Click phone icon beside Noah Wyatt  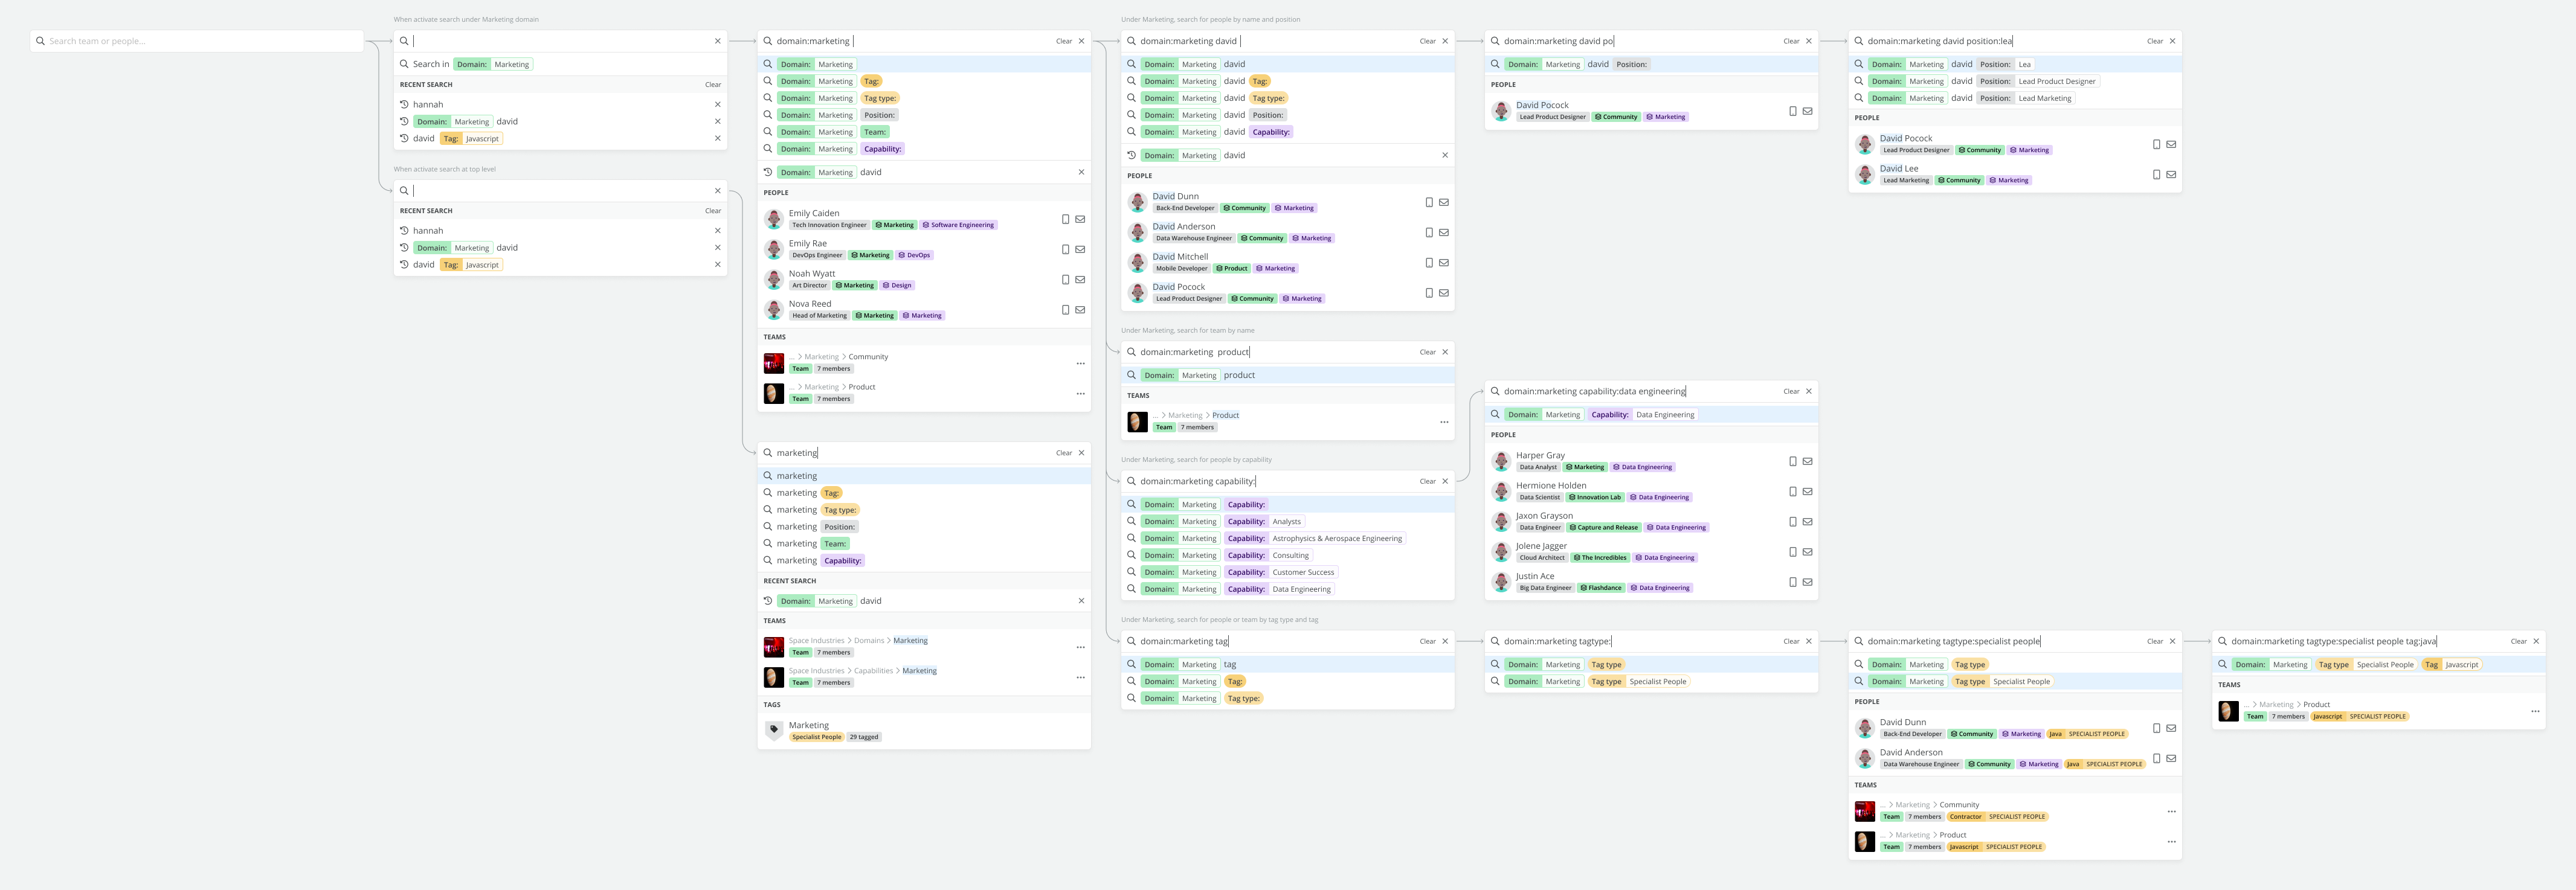click(1065, 280)
